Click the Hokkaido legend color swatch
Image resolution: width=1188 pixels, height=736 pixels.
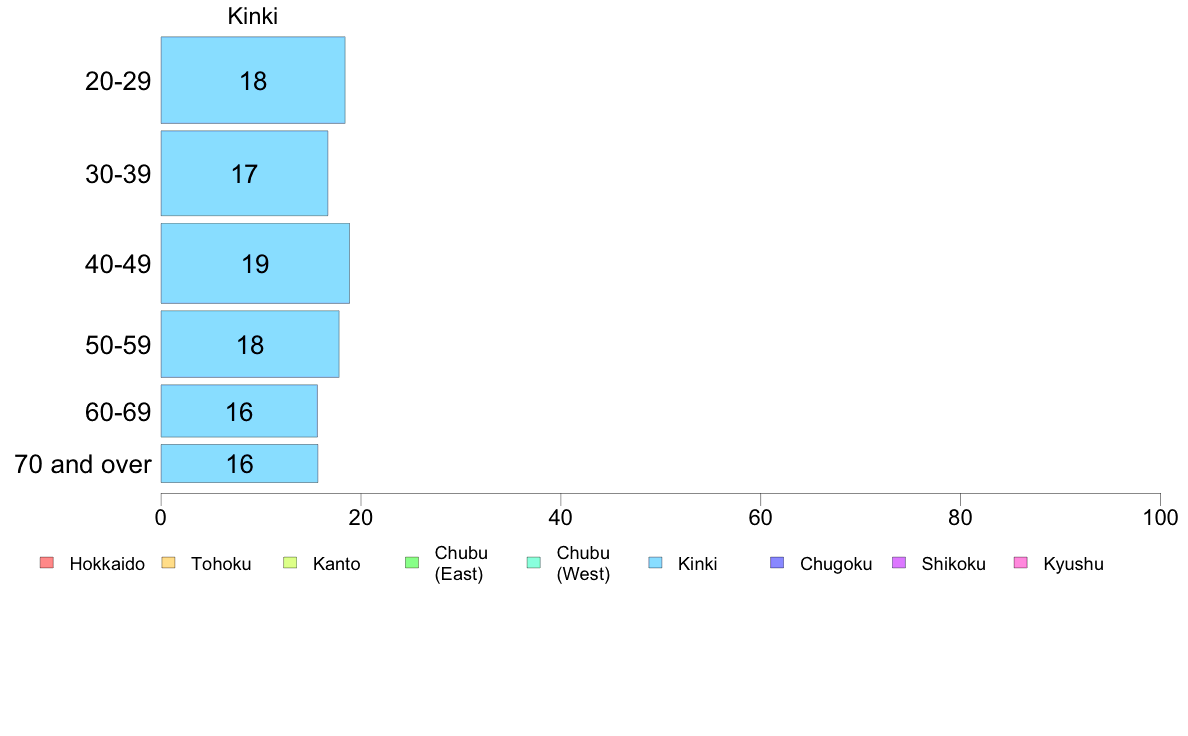[x=46, y=563]
